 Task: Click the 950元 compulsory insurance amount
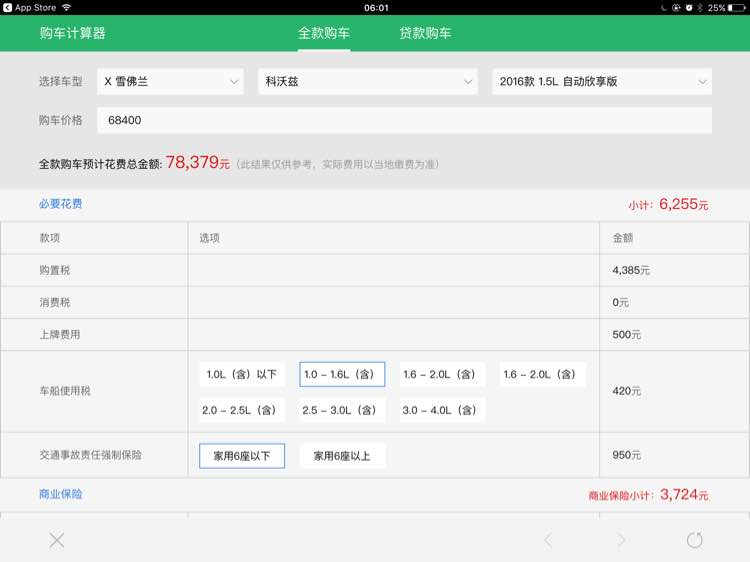tap(627, 455)
